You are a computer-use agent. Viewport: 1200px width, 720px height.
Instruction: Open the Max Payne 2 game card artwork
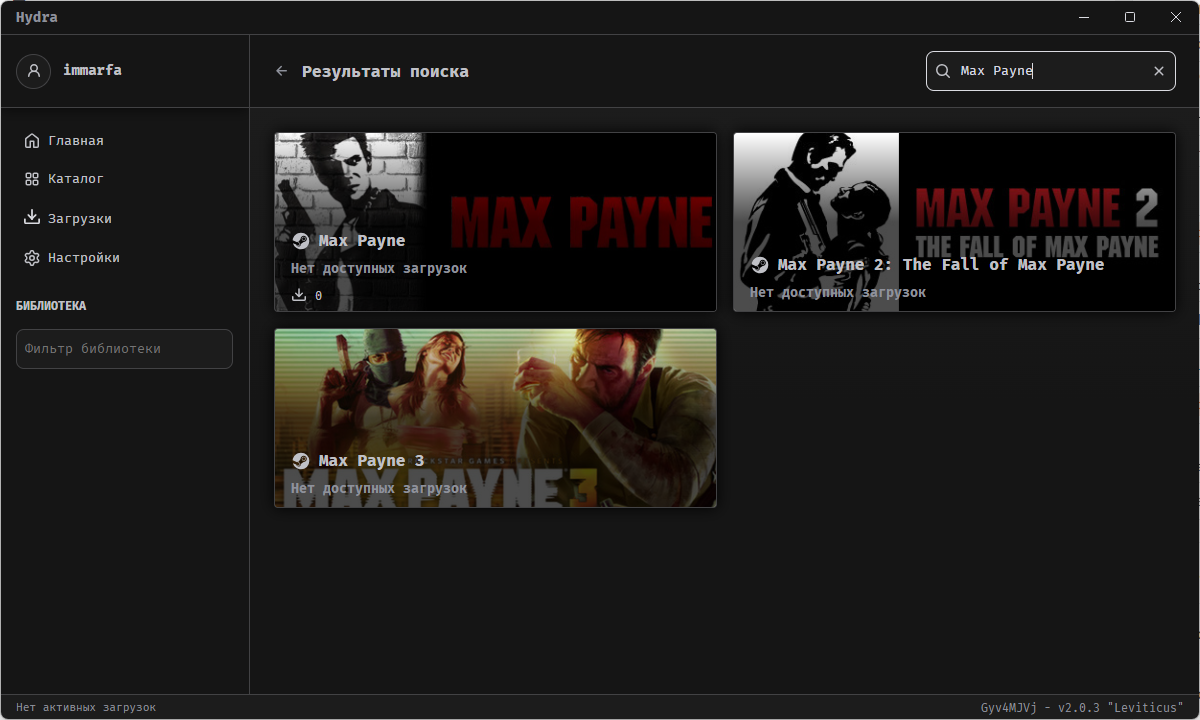[x=954, y=222]
